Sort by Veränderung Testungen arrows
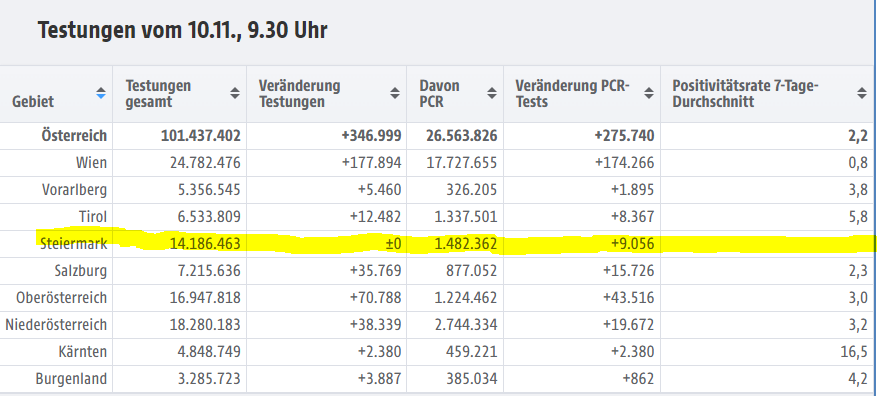The image size is (877, 396). pos(395,93)
